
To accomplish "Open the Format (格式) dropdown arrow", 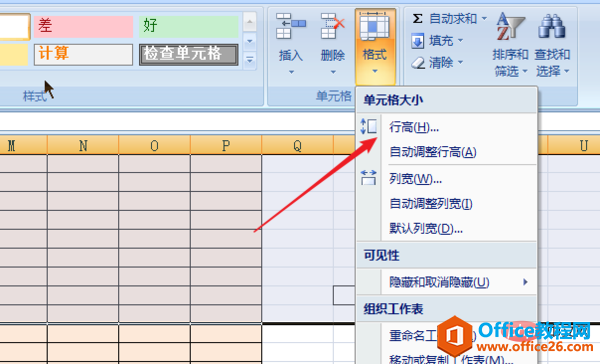I will point(375,71).
